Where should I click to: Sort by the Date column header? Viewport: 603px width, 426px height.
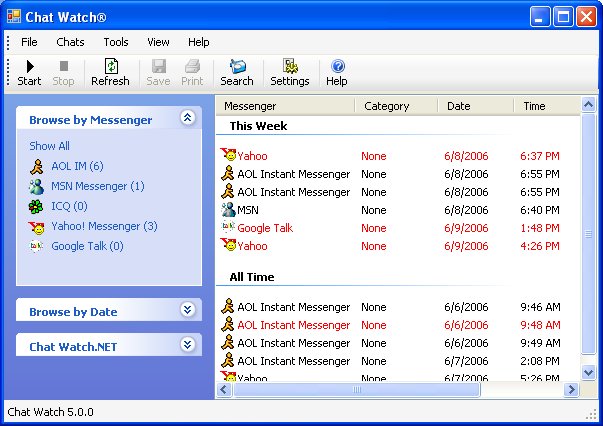(476, 106)
